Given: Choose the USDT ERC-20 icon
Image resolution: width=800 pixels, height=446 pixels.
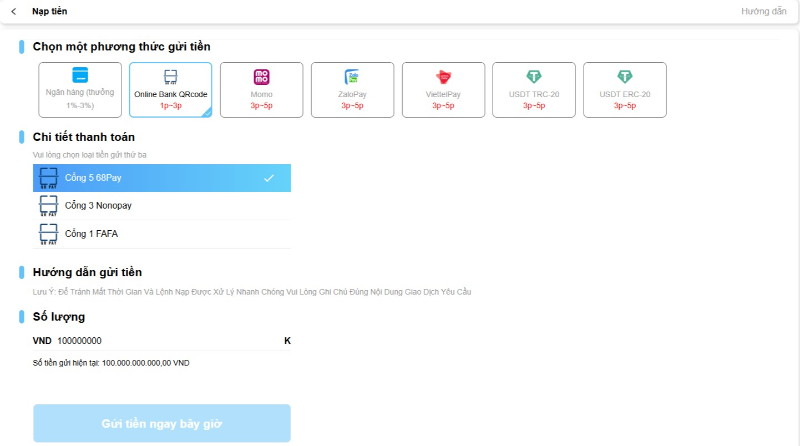Looking at the screenshot, I should tap(625, 76).
